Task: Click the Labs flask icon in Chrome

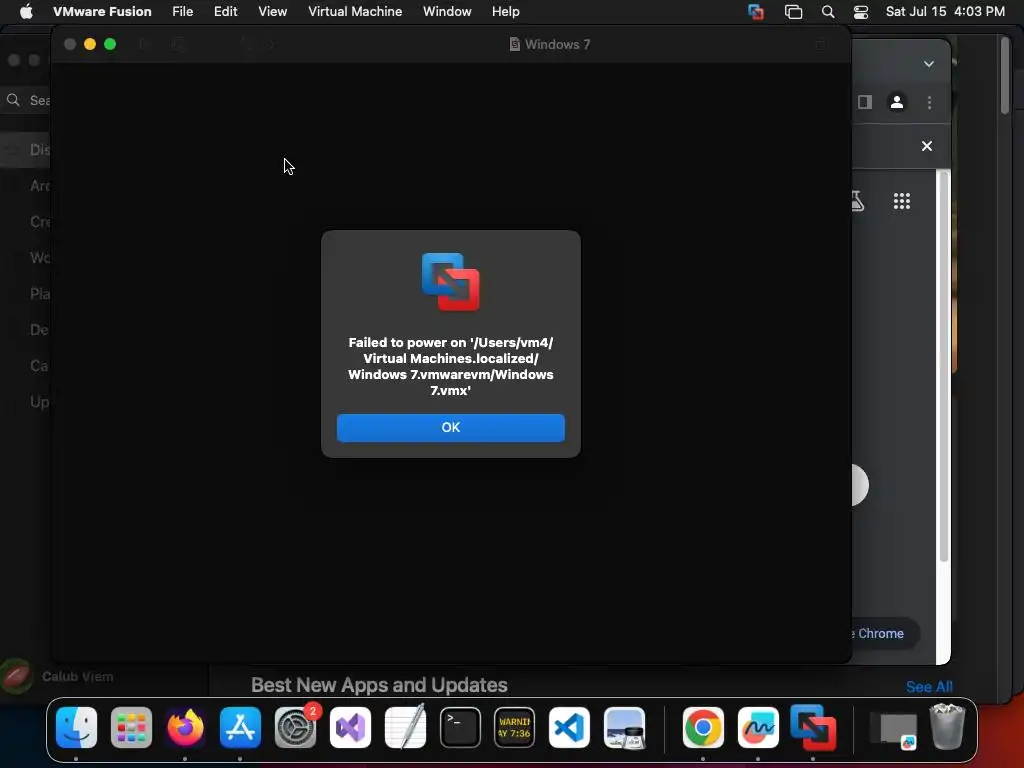Action: pyautogui.click(x=857, y=201)
